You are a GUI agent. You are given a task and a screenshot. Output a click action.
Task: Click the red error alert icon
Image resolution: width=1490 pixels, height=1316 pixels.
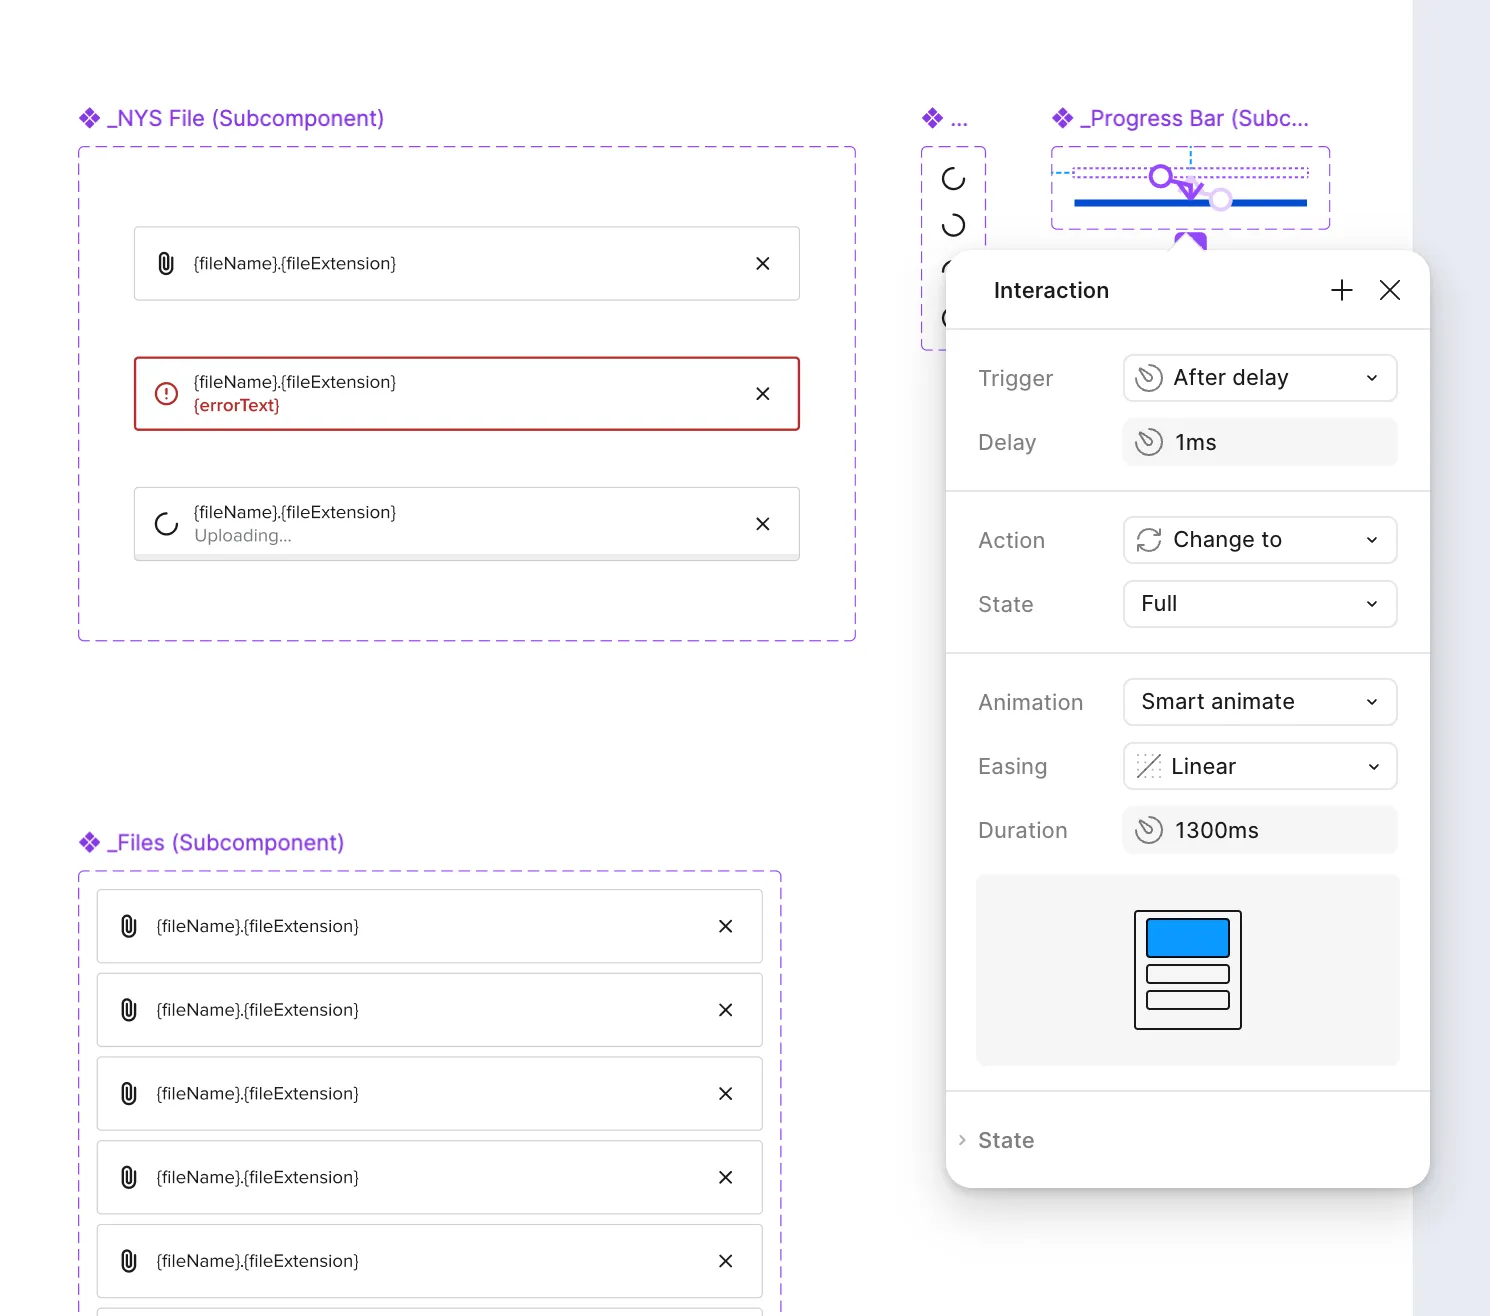pos(166,394)
